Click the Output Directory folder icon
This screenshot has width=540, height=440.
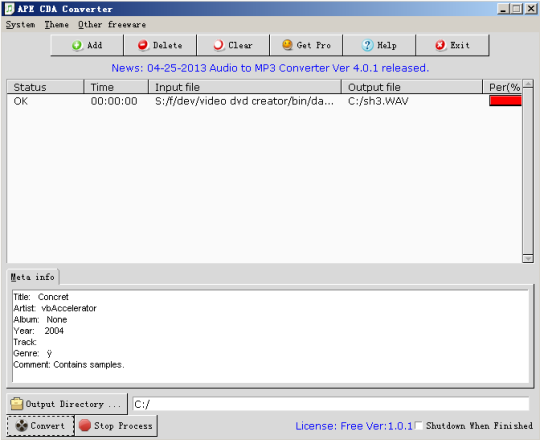[17, 404]
